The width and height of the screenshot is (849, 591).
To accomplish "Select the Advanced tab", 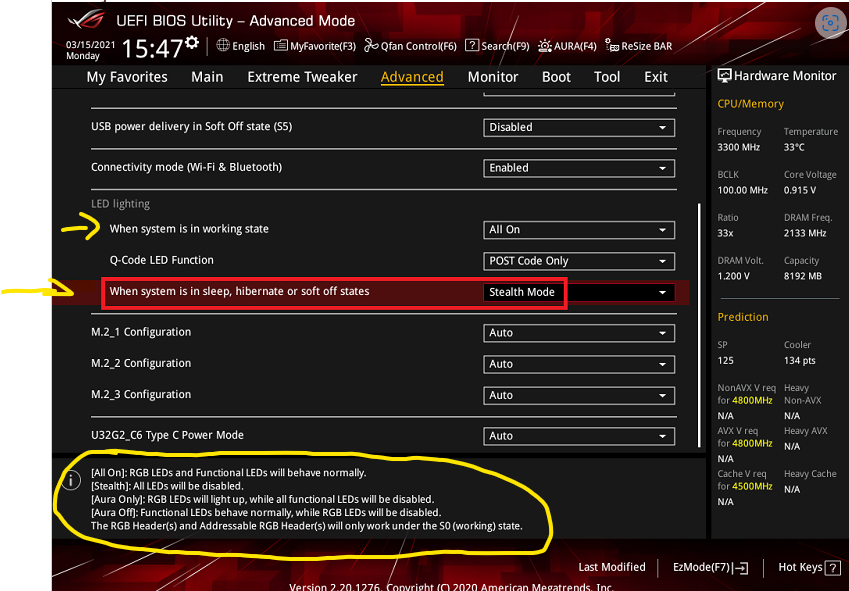I will click(x=412, y=77).
